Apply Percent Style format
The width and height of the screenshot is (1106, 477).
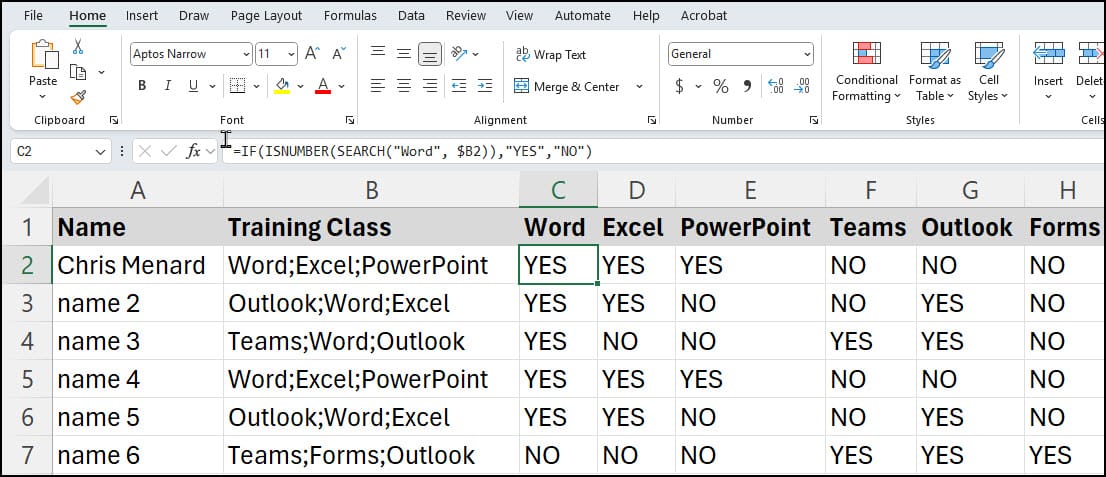point(721,86)
